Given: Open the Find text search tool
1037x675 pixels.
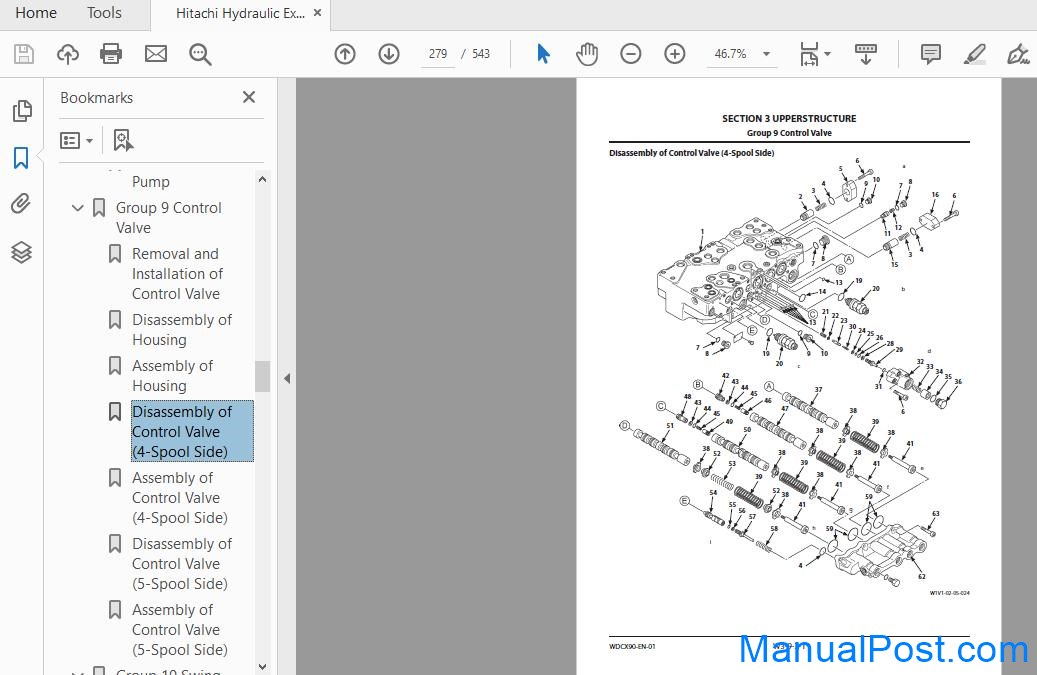Looking at the screenshot, I should point(200,54).
